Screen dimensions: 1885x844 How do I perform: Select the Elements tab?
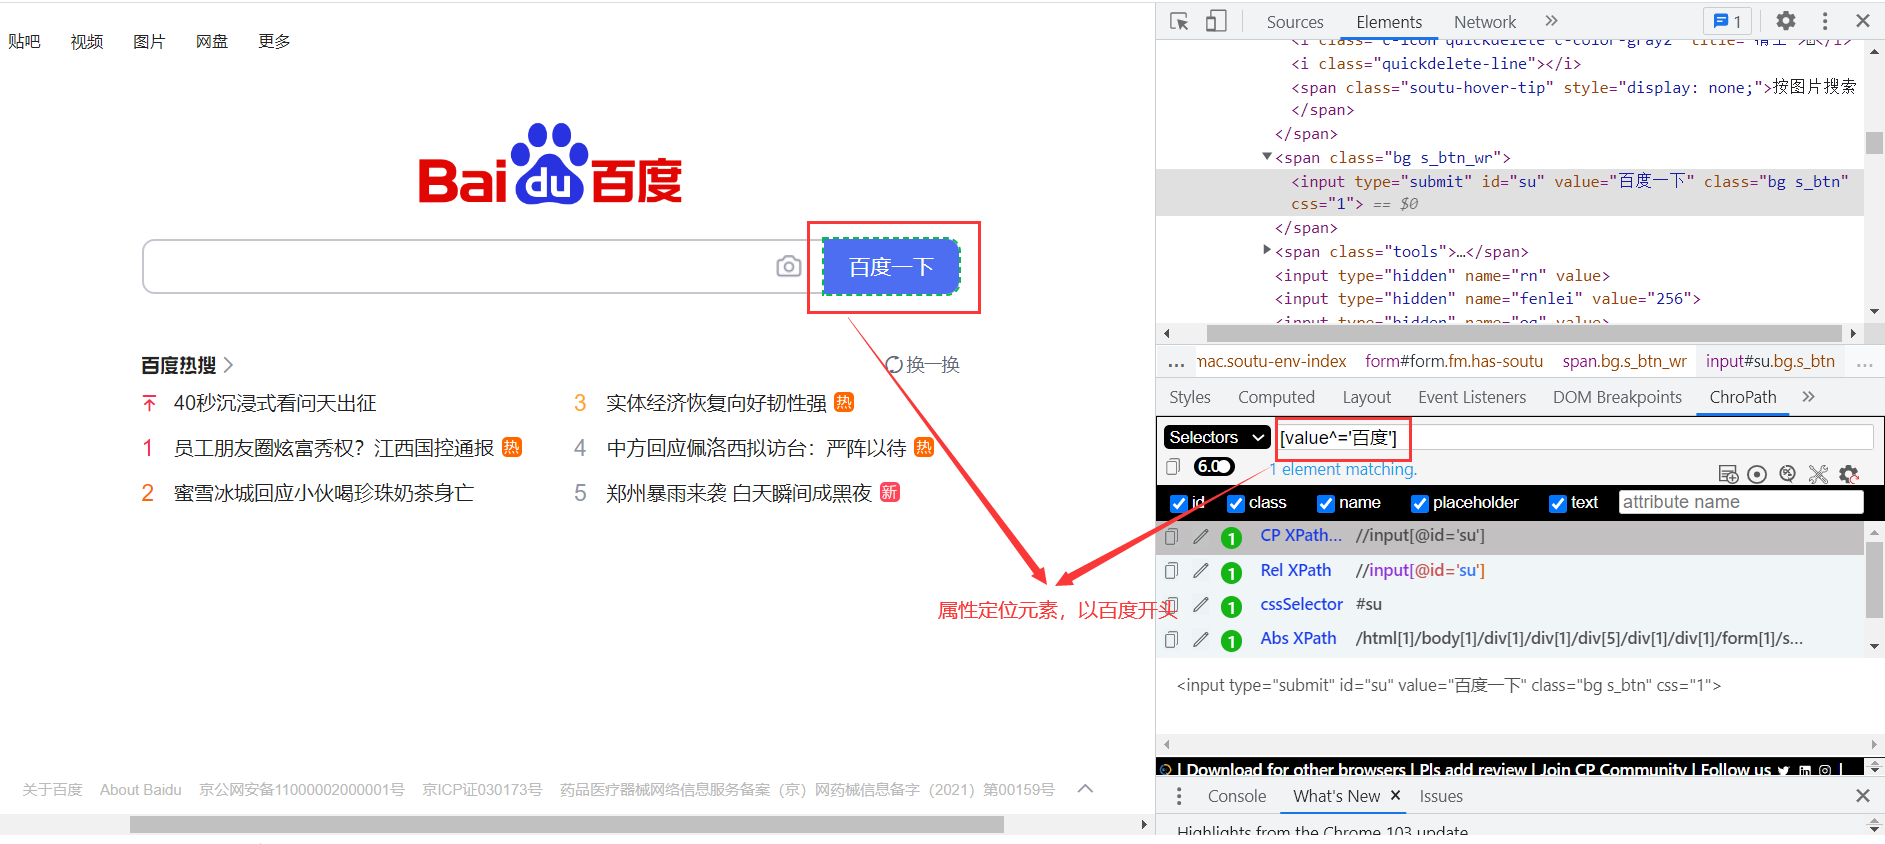[x=1389, y=22]
